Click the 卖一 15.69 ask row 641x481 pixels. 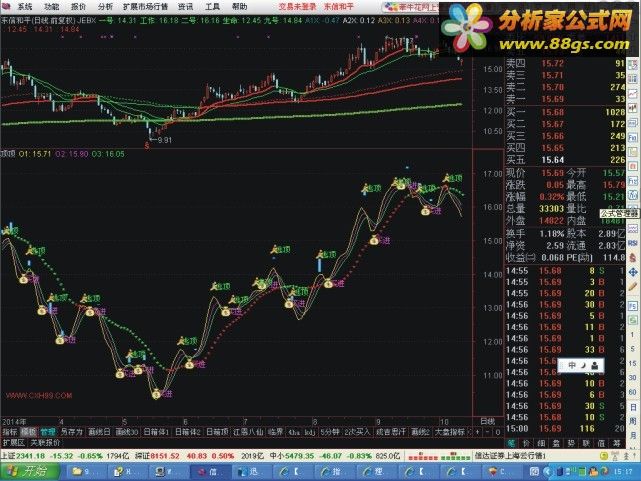566,99
